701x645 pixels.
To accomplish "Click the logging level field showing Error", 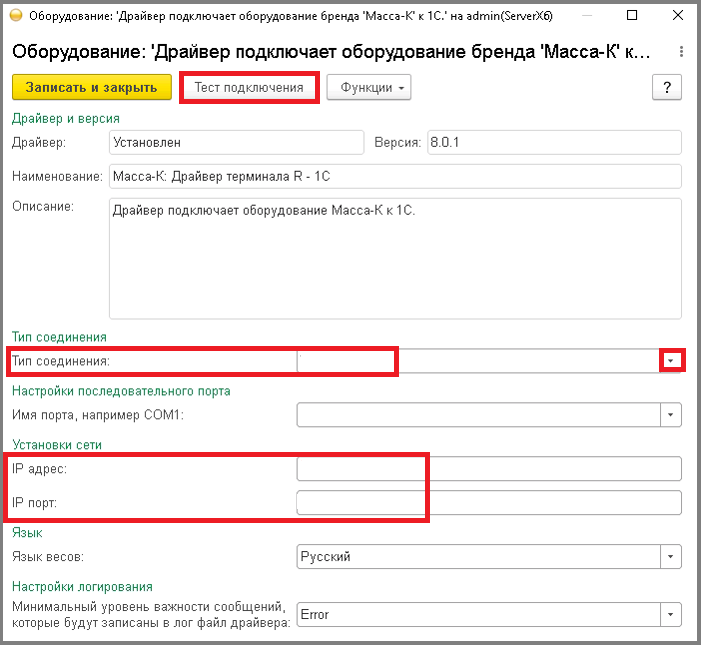I will click(478, 615).
